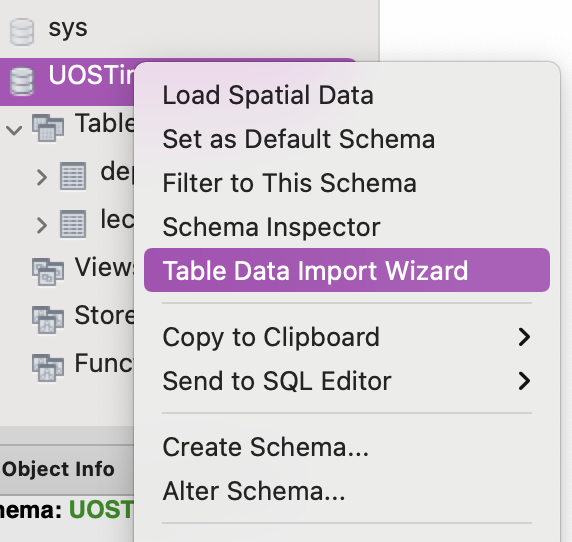Click the Functions folder icon
The width and height of the screenshot is (572, 542).
[x=48, y=368]
